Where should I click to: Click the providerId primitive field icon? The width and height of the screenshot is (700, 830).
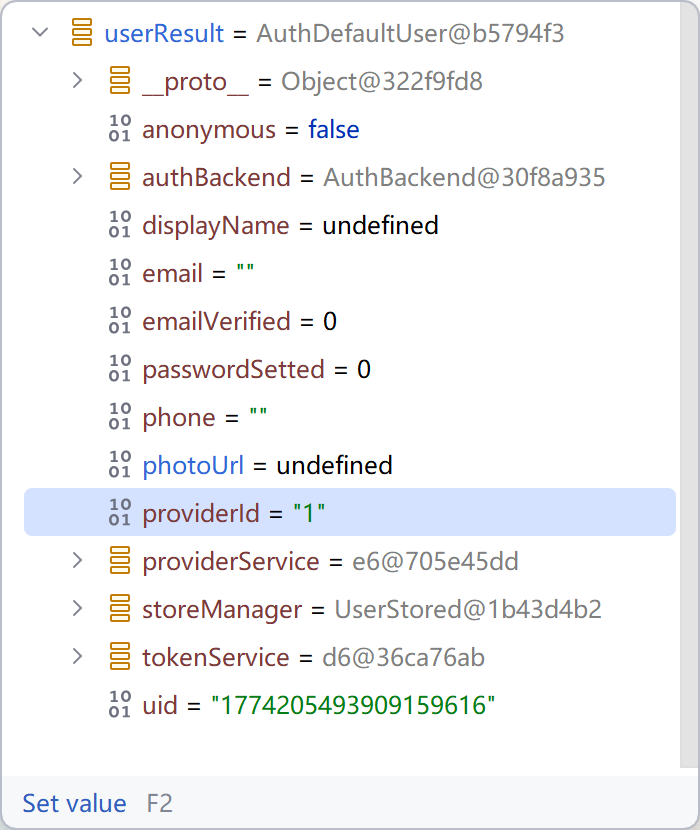click(x=120, y=513)
